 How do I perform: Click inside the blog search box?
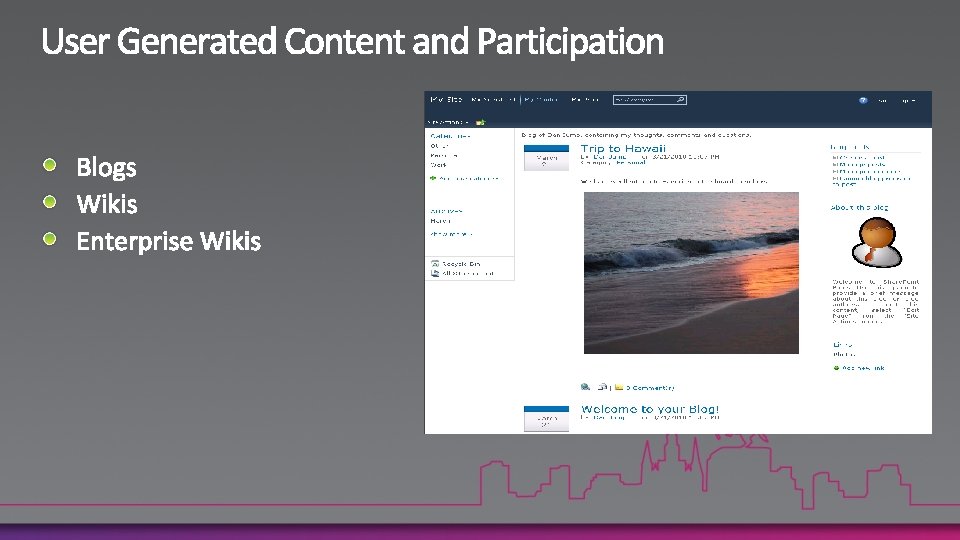point(644,100)
